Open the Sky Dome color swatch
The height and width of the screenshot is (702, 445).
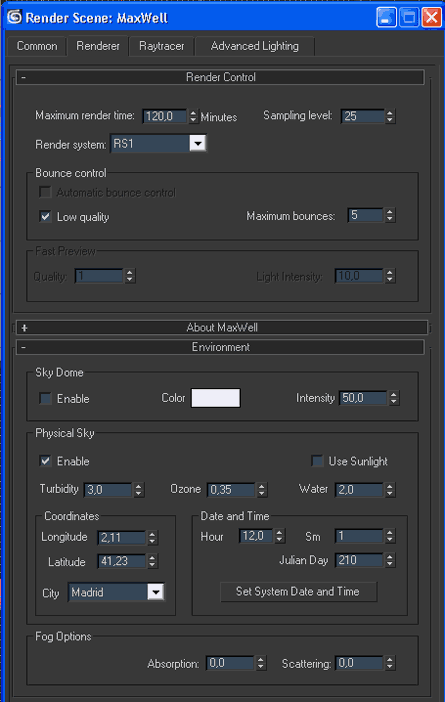(216, 398)
